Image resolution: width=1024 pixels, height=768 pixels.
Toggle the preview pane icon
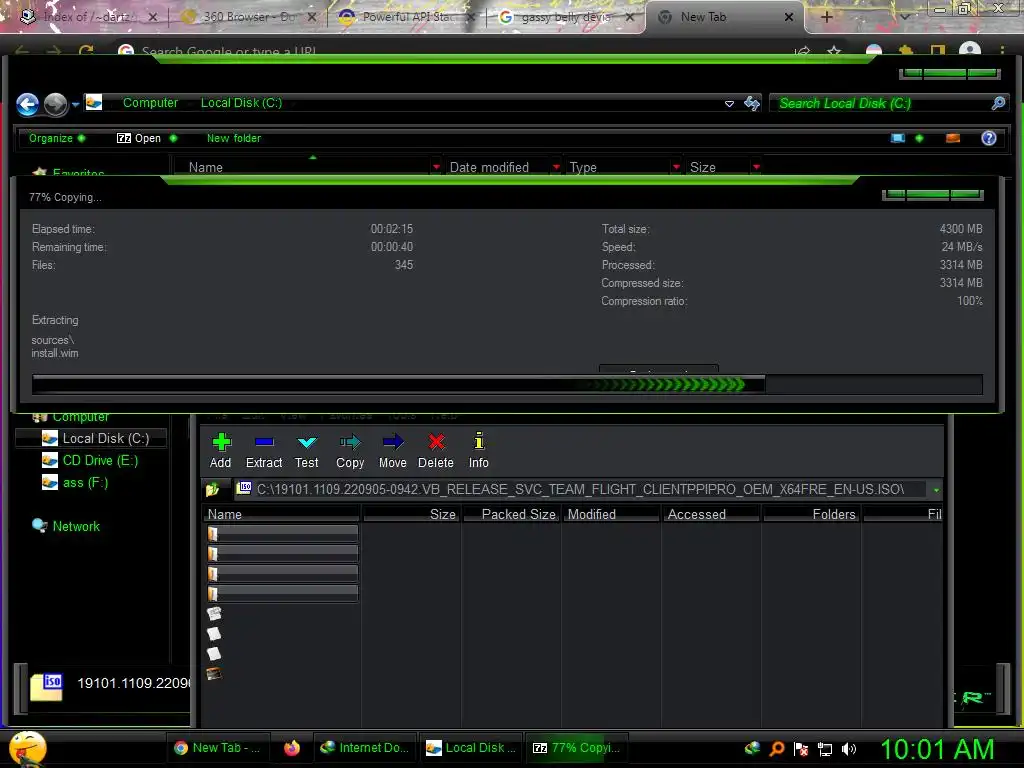[x=953, y=138]
